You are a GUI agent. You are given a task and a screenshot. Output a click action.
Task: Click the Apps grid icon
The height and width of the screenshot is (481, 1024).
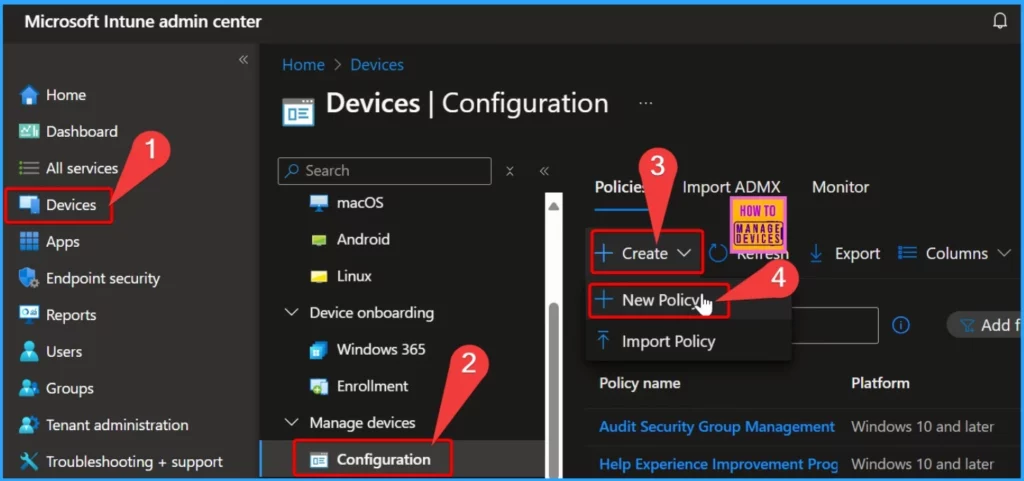(x=29, y=241)
